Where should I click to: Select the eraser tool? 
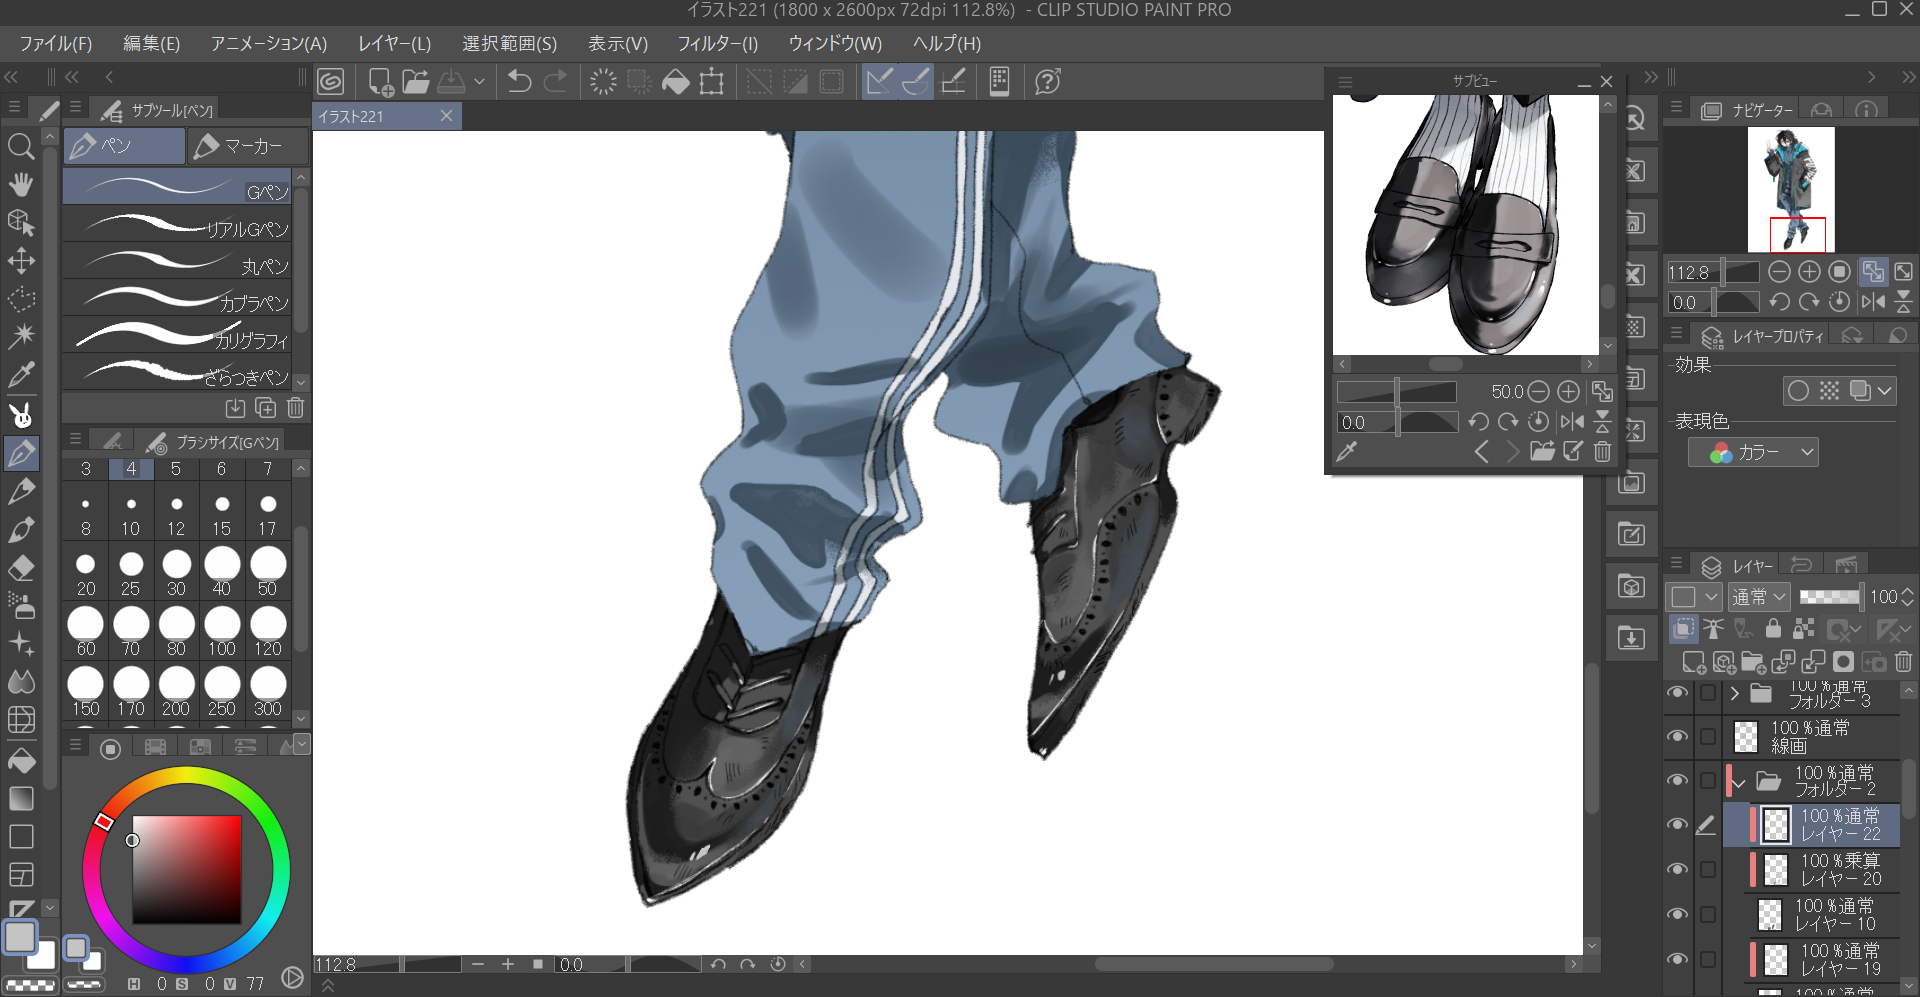coord(21,568)
